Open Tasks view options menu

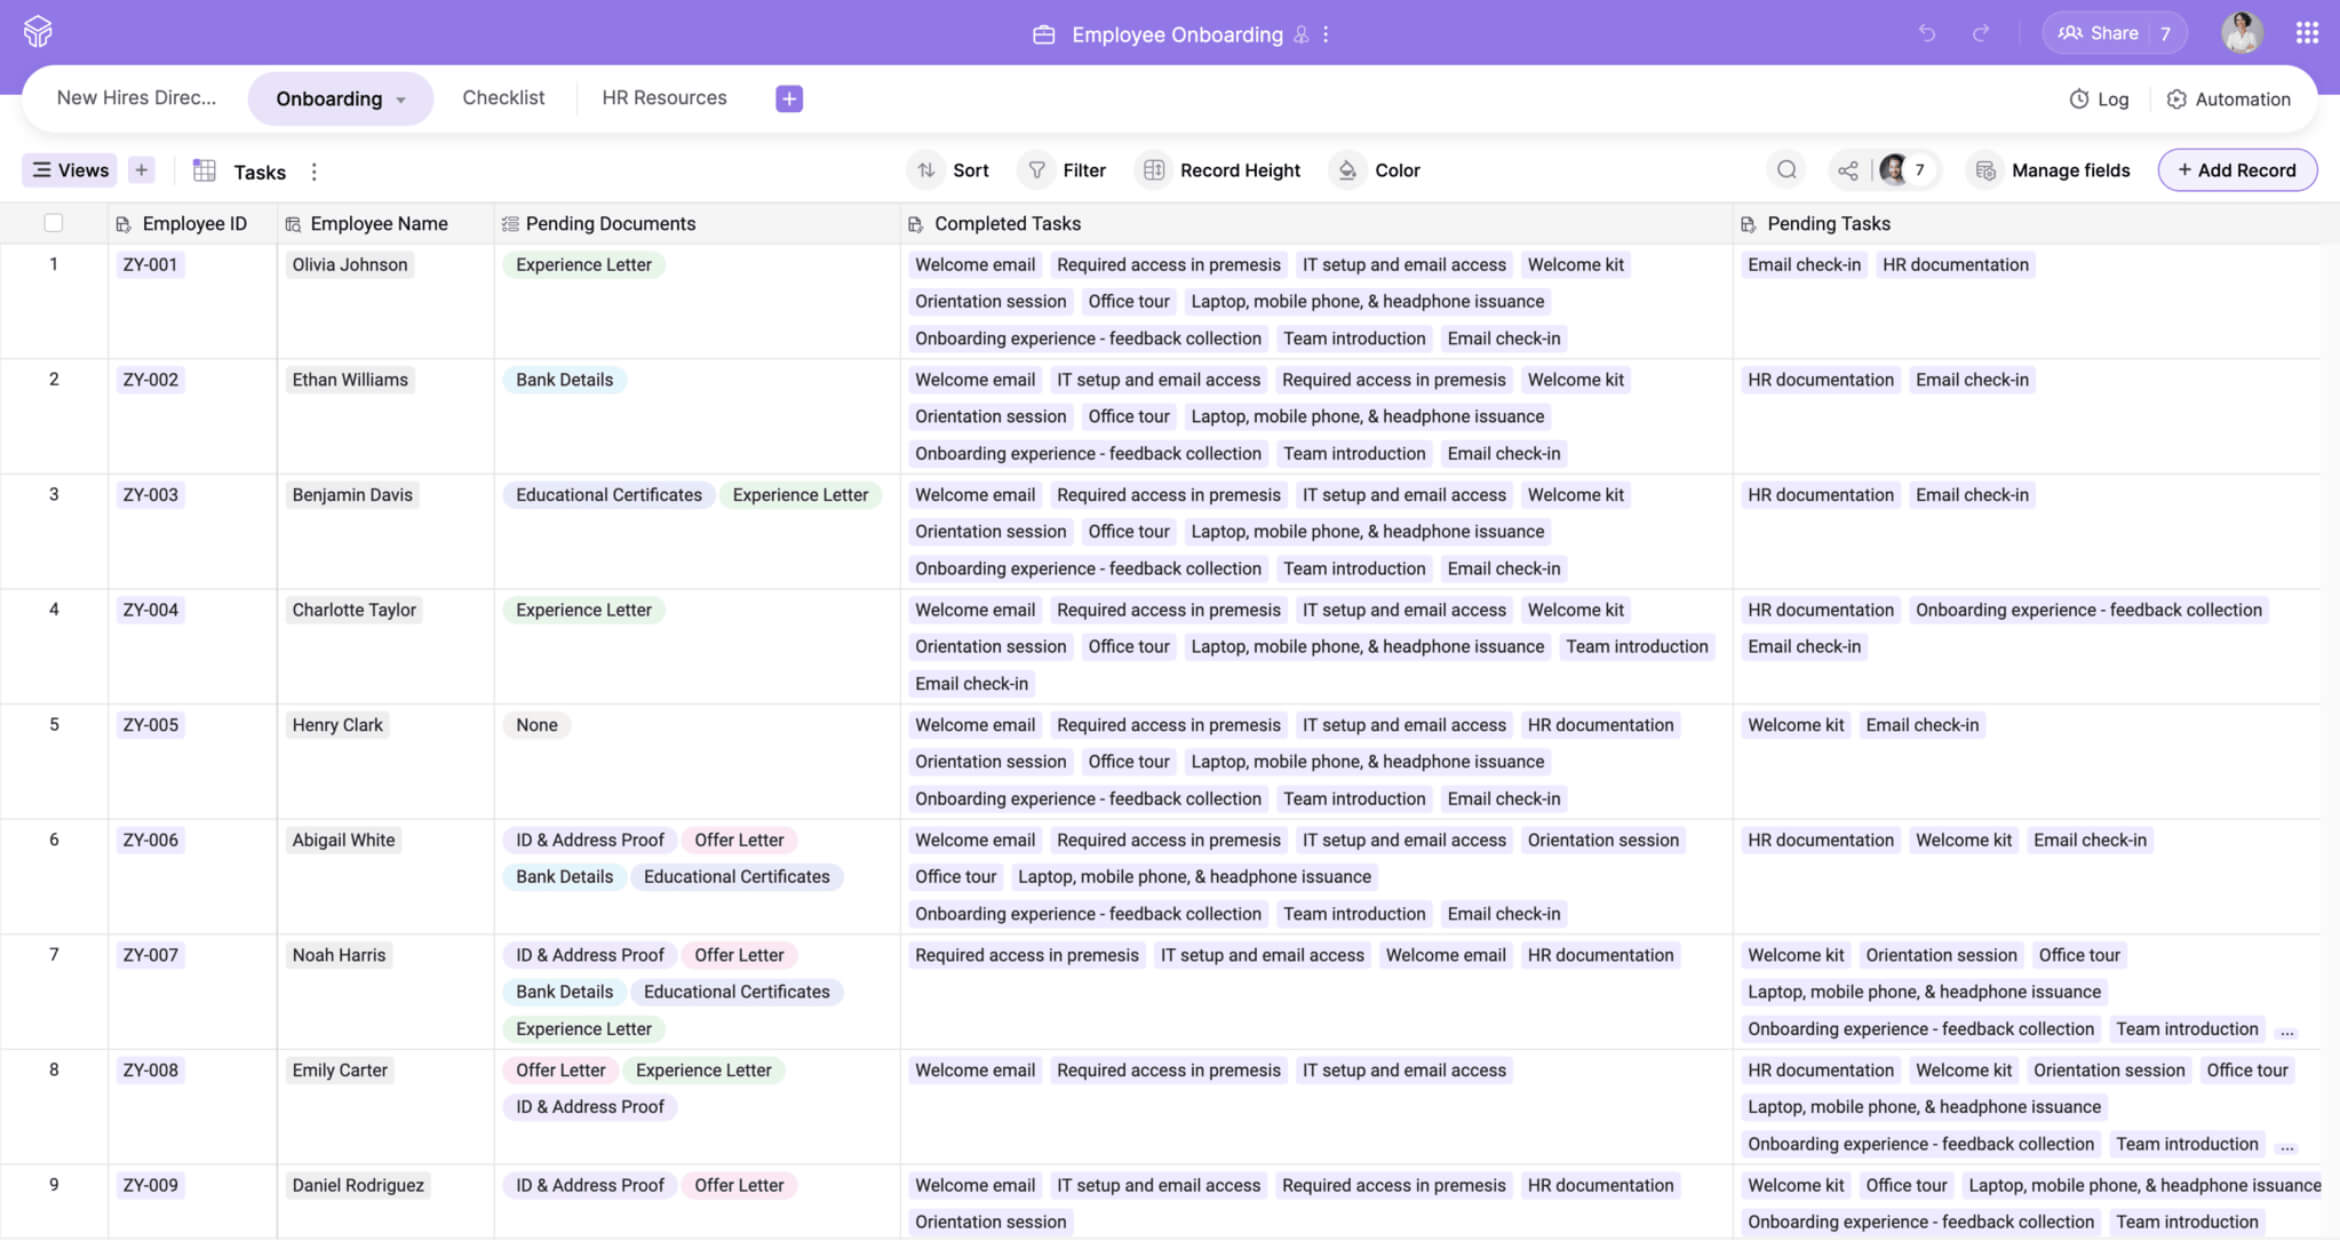(x=314, y=172)
